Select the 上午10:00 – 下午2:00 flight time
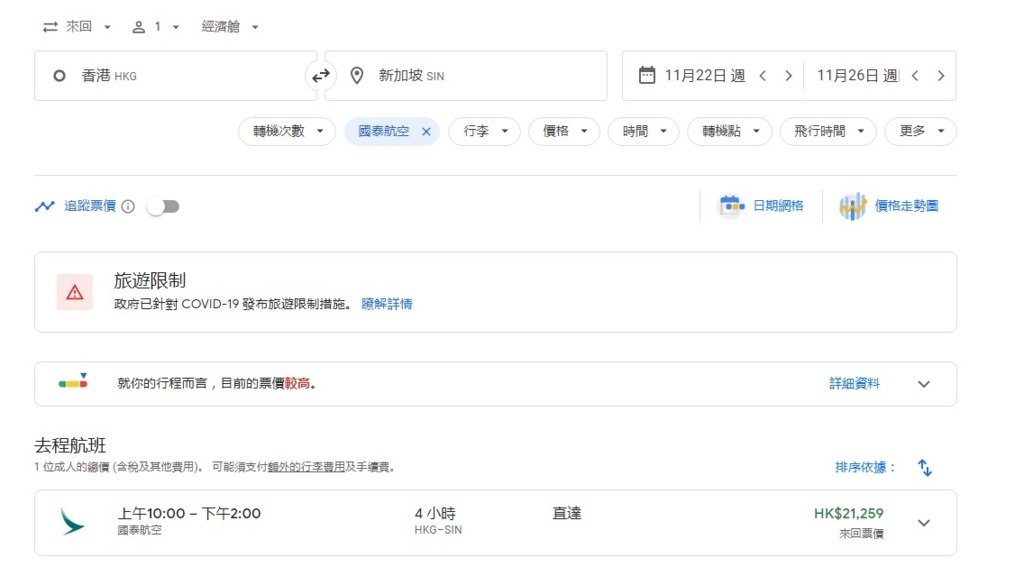The width and height of the screenshot is (1024, 576). [x=189, y=514]
